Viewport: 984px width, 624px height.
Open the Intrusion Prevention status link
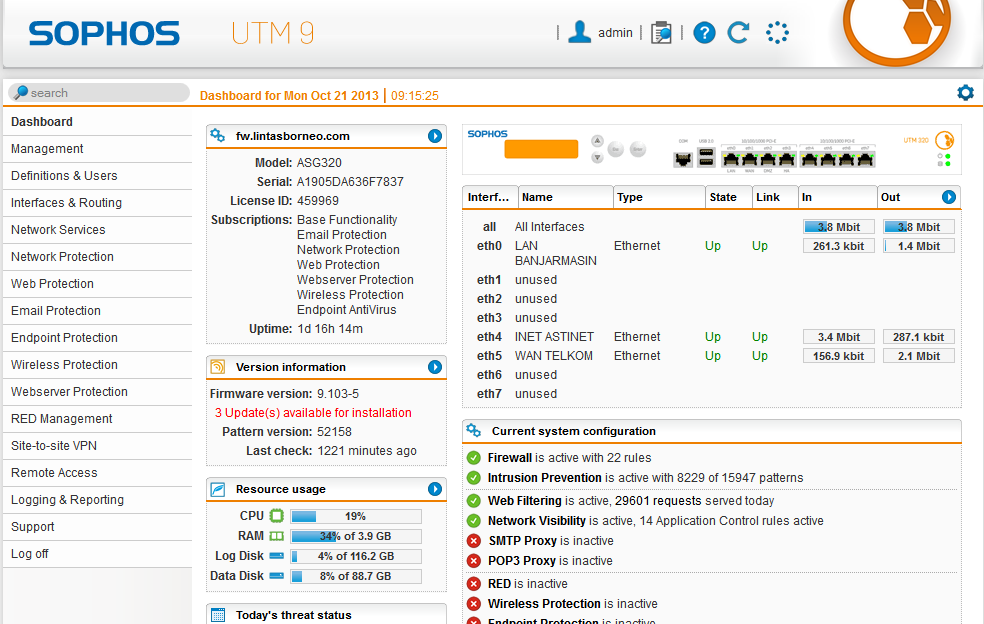(x=545, y=478)
